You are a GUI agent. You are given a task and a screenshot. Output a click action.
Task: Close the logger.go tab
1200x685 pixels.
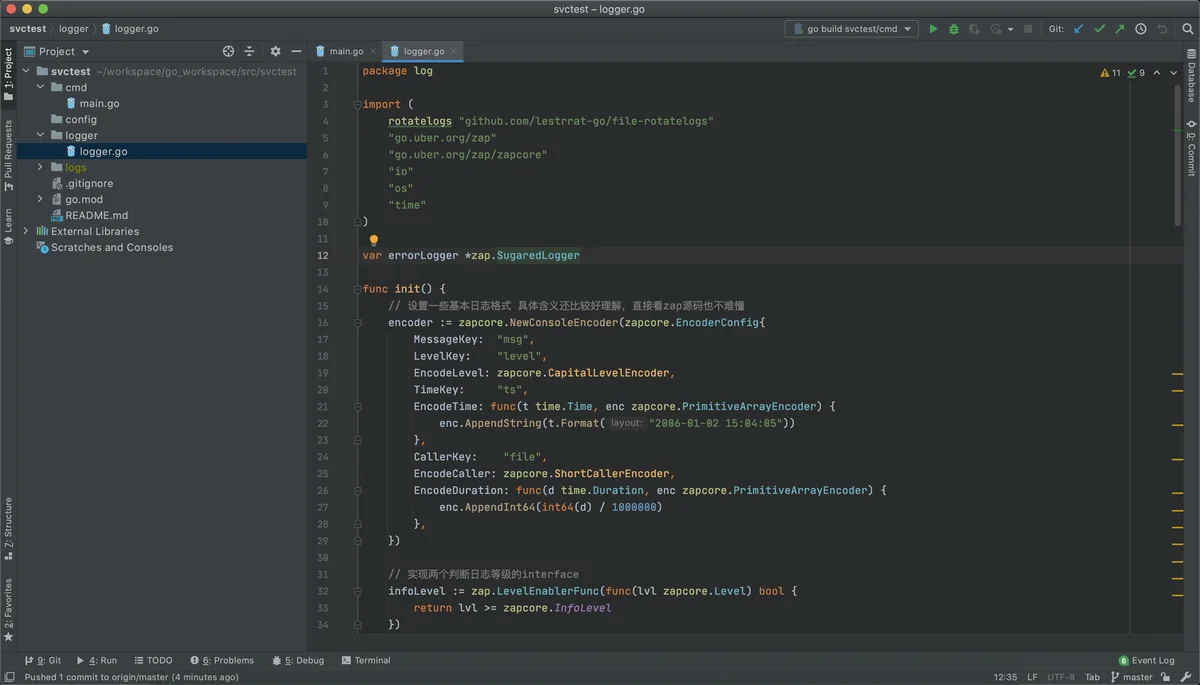(455, 51)
